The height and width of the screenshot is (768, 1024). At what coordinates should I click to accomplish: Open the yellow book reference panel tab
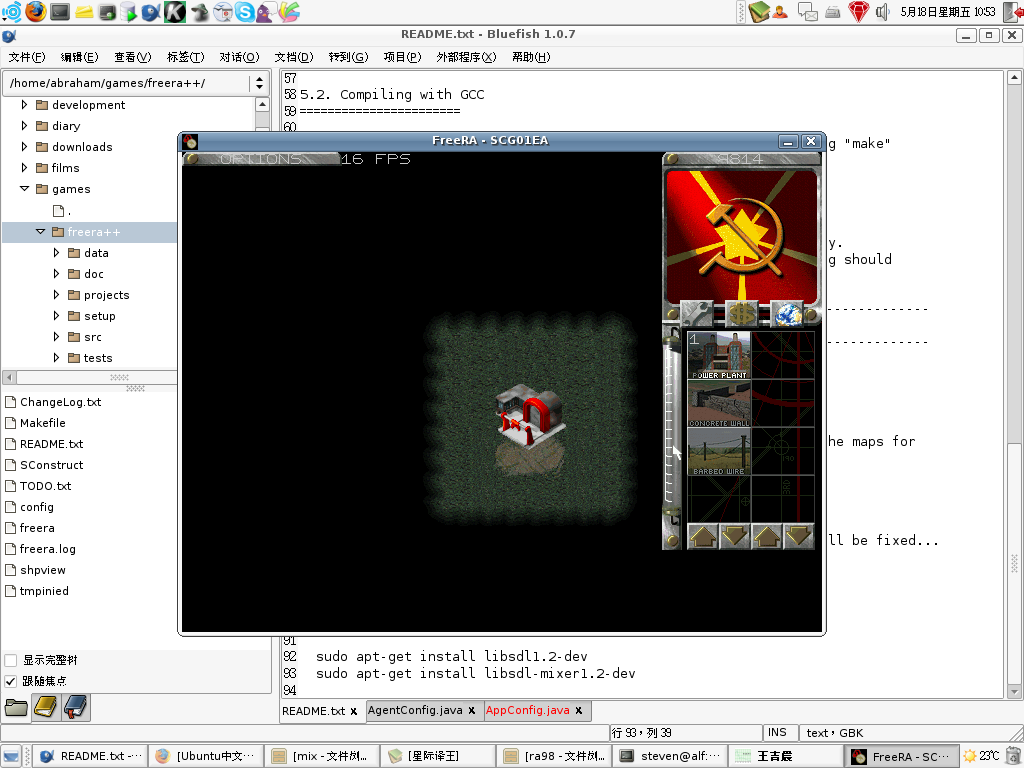pos(46,707)
